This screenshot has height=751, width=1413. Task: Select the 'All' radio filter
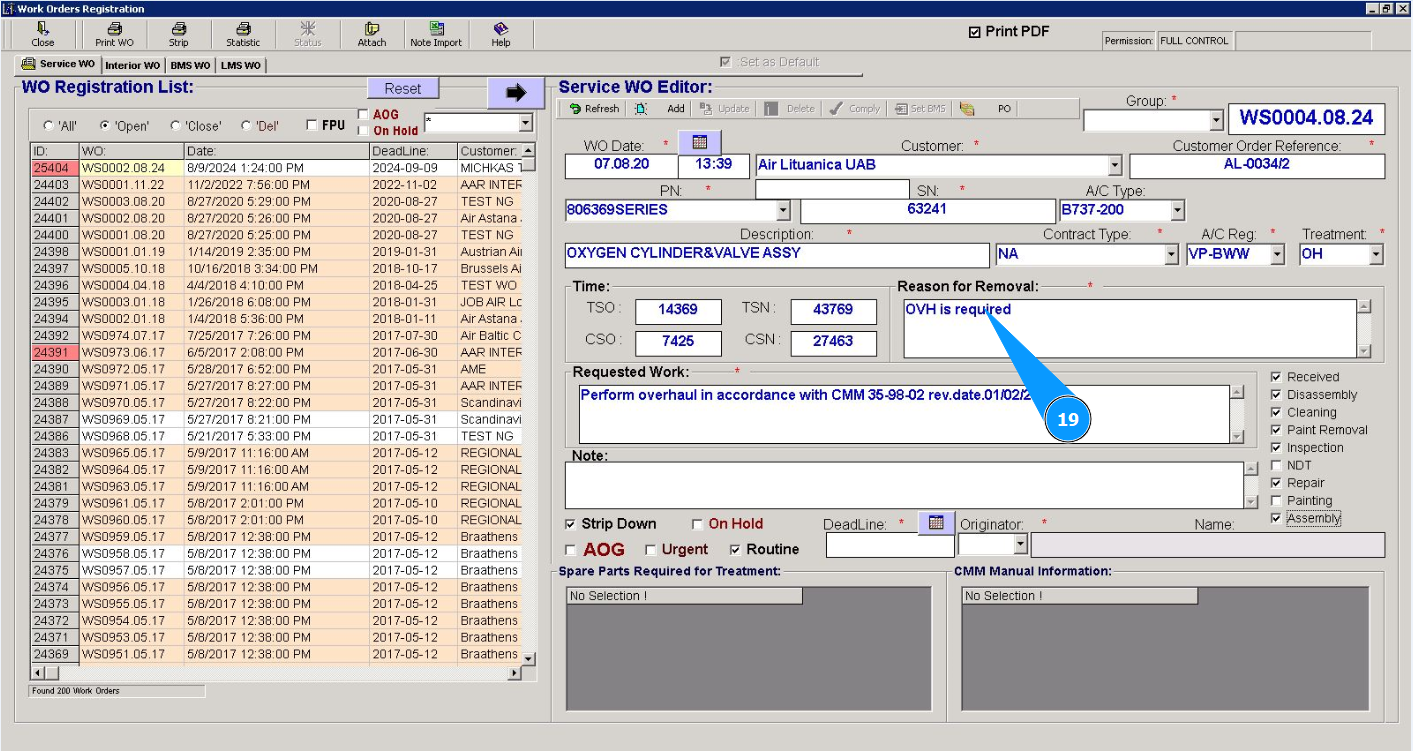pyautogui.click(x=48, y=126)
